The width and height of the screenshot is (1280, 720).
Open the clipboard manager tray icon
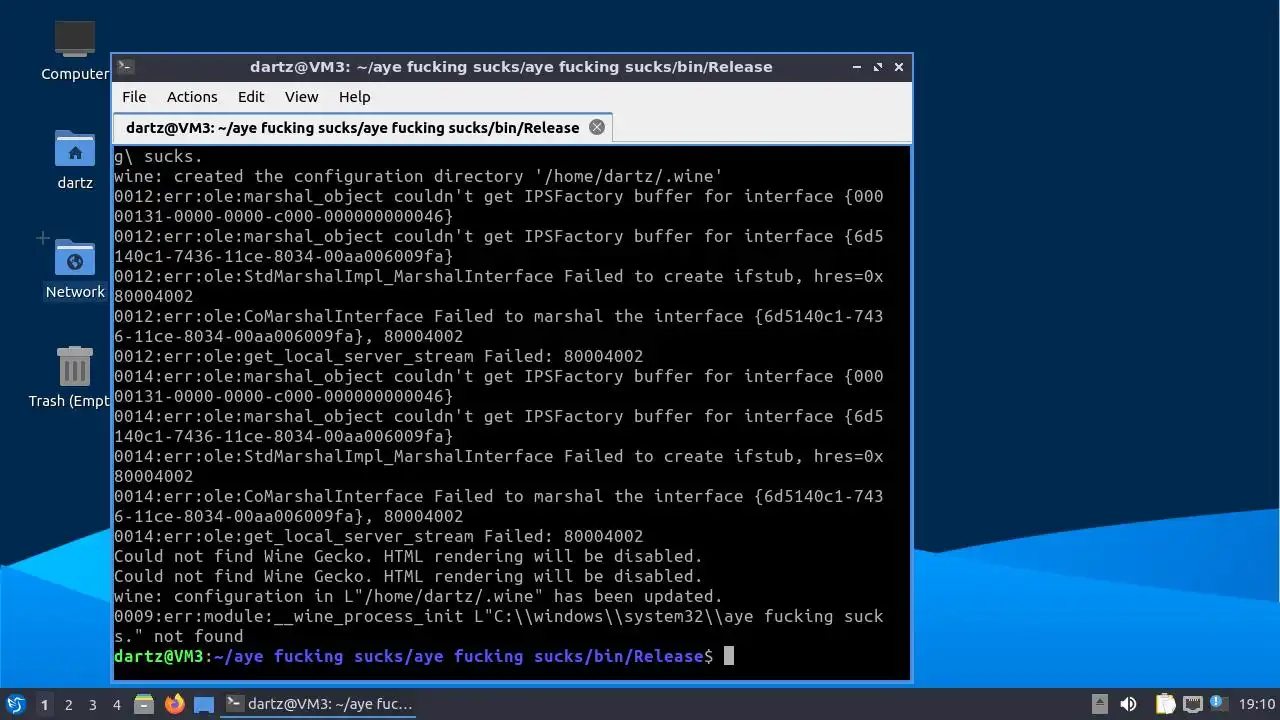tap(1166, 704)
